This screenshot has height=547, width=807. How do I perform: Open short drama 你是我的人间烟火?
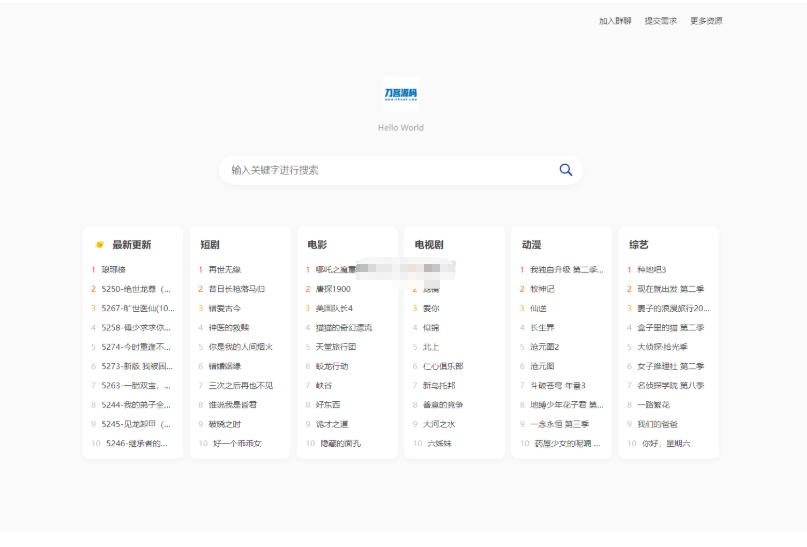click(x=240, y=347)
